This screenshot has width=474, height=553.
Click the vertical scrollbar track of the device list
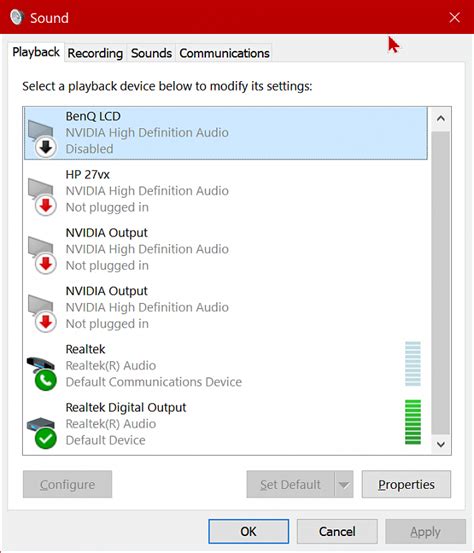(440, 283)
